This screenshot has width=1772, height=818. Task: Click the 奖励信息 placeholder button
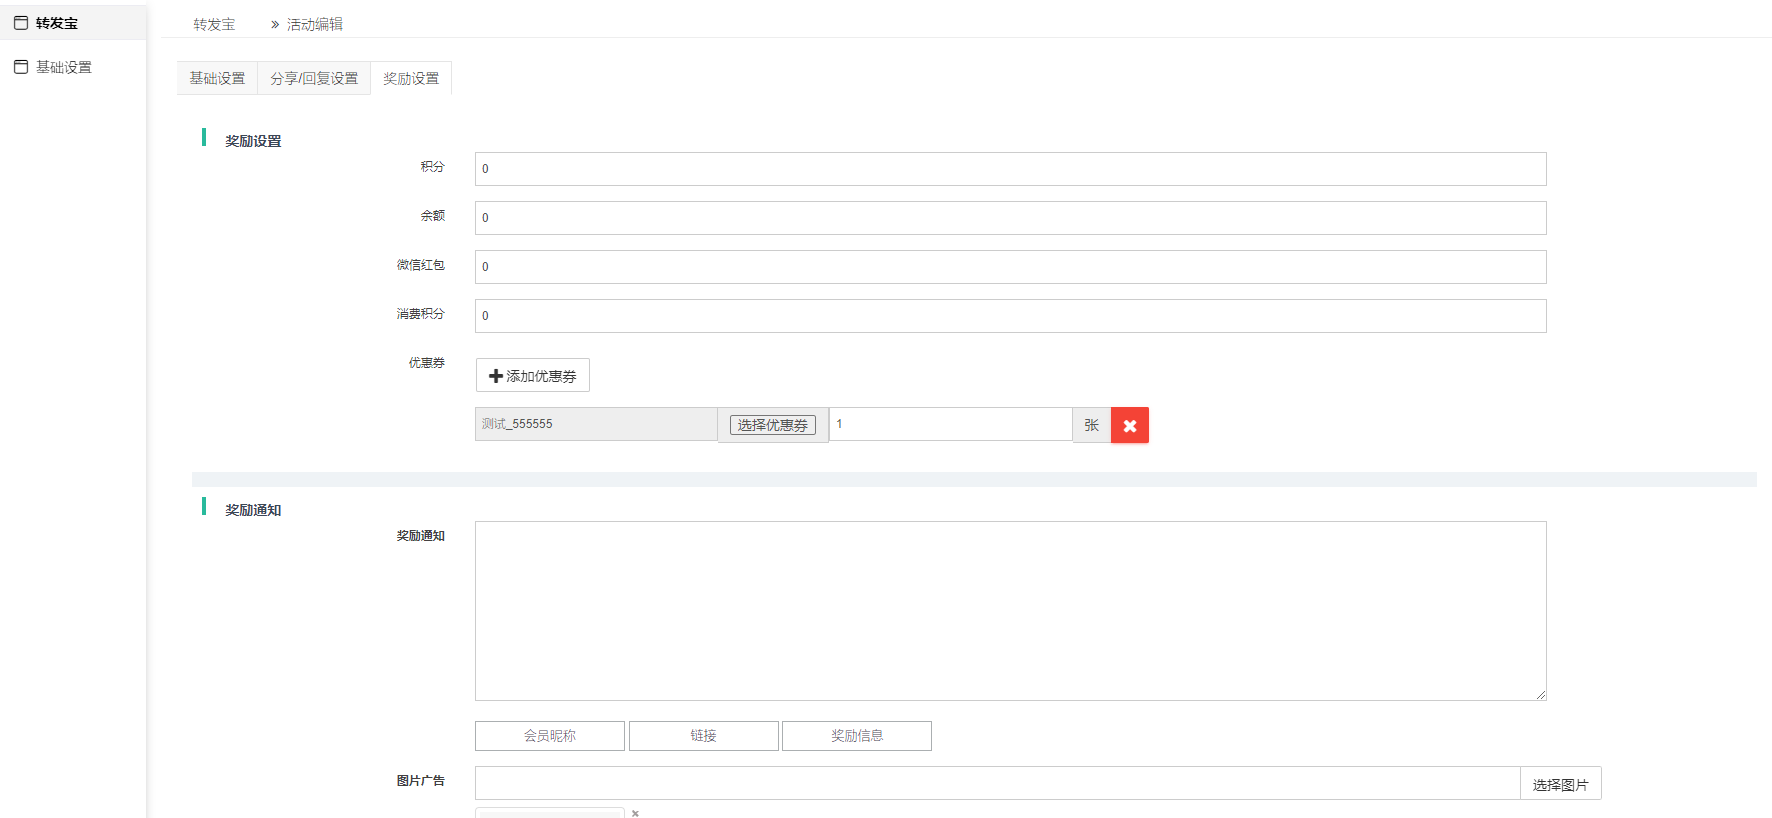tap(857, 736)
